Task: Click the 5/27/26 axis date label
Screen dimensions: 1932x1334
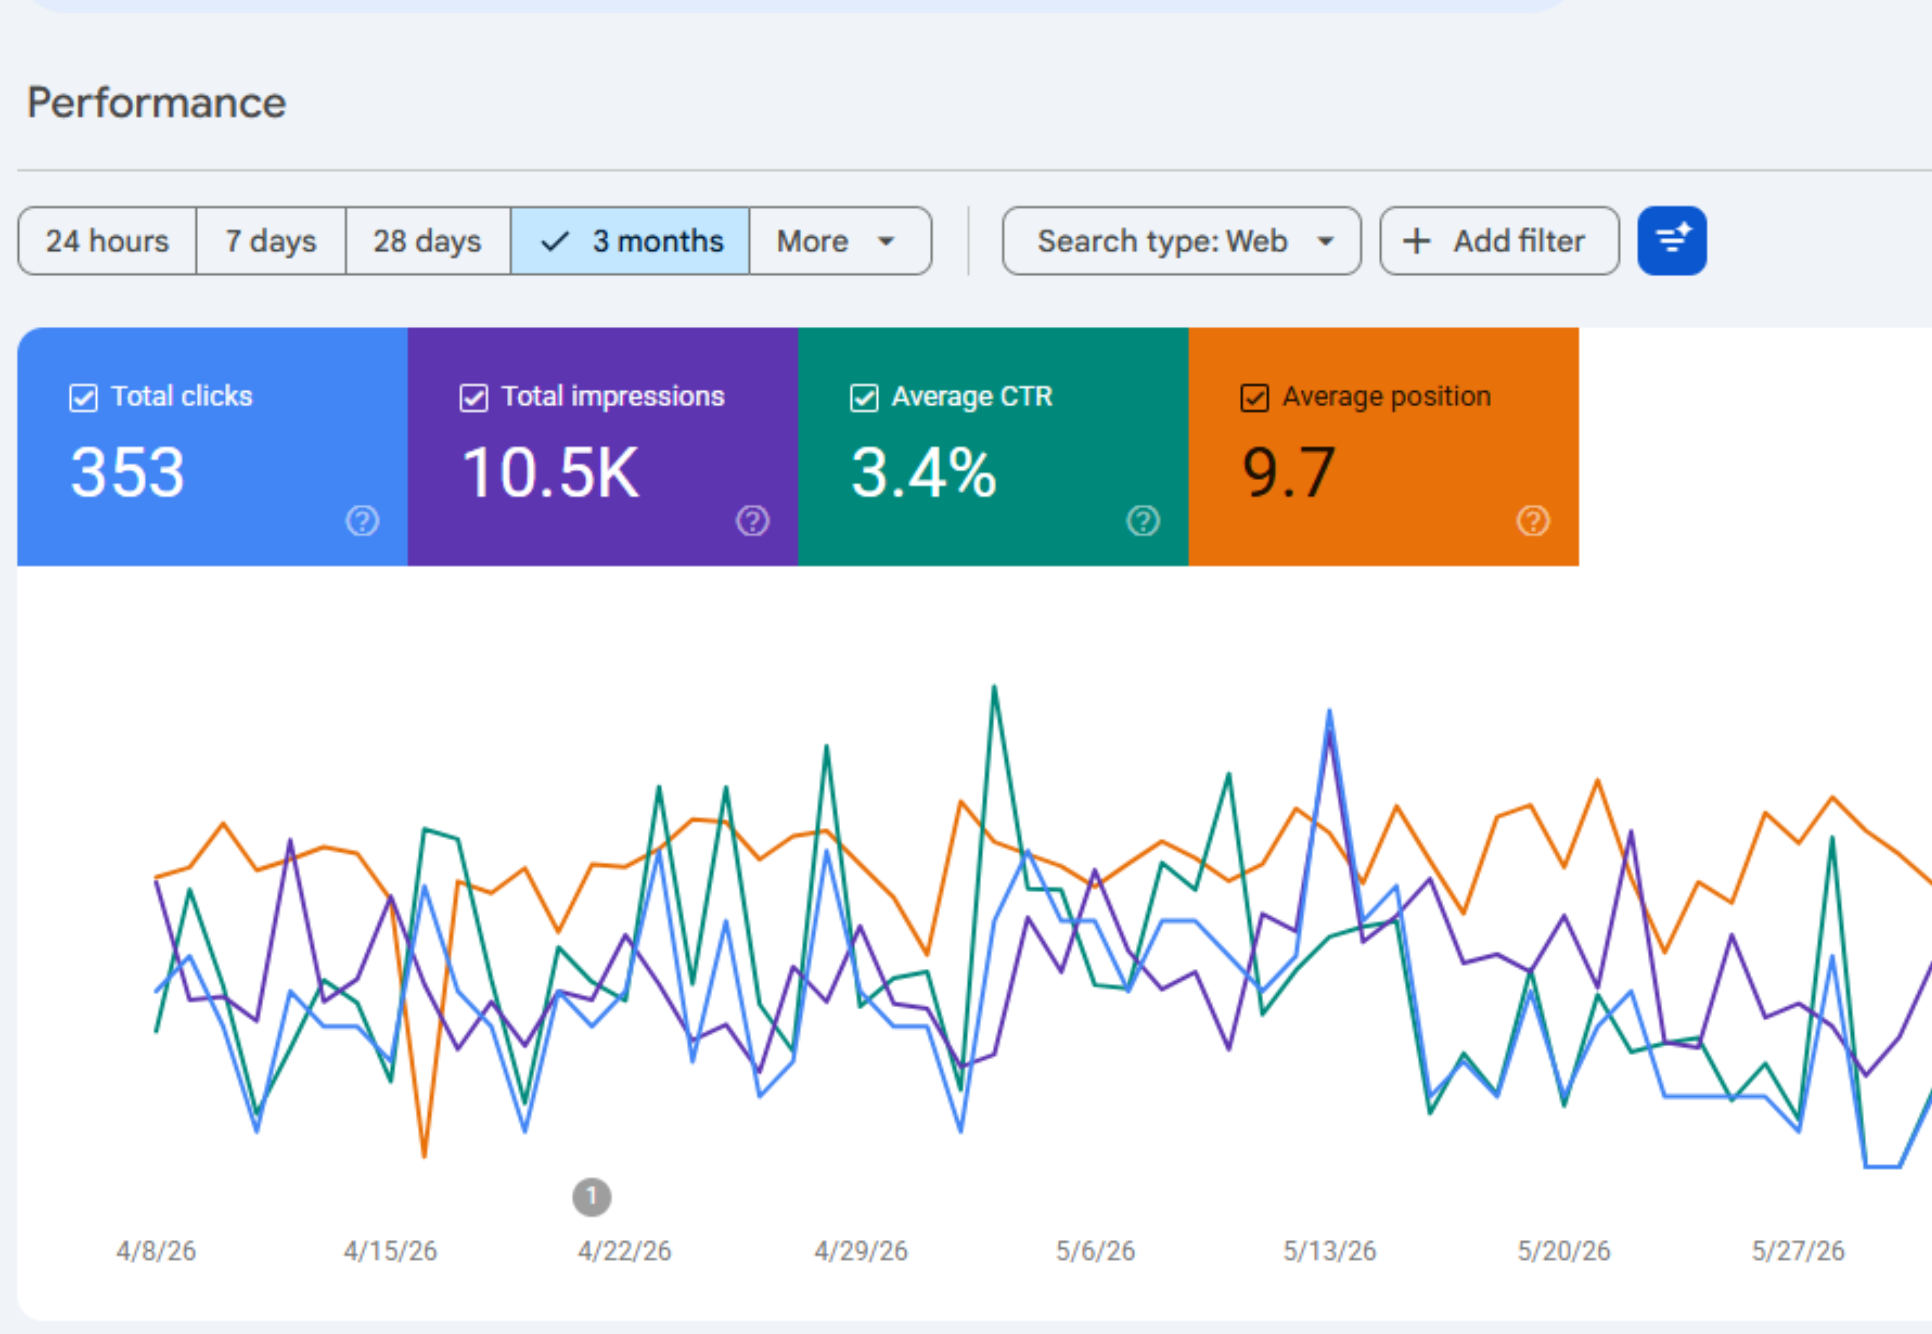Action: click(x=1798, y=1251)
